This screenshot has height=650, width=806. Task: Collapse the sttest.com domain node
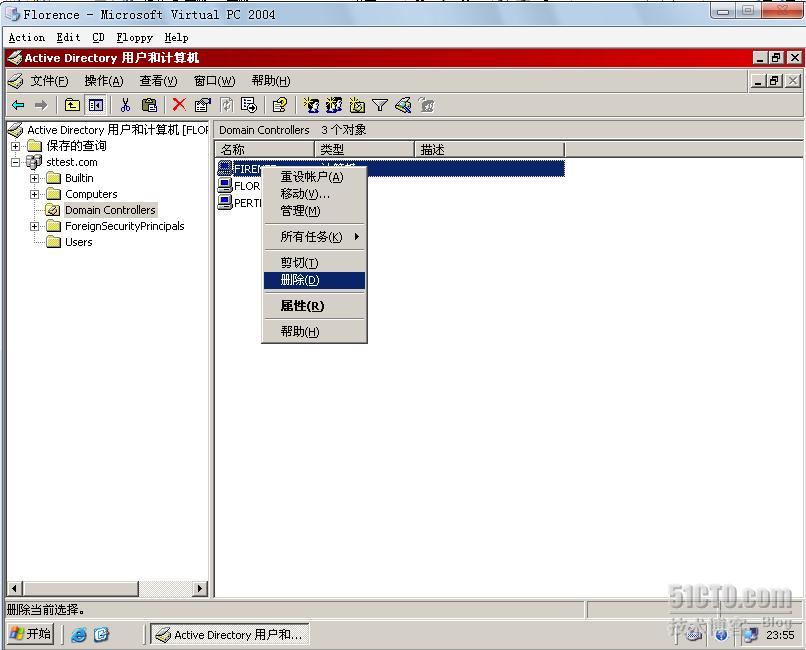15,162
